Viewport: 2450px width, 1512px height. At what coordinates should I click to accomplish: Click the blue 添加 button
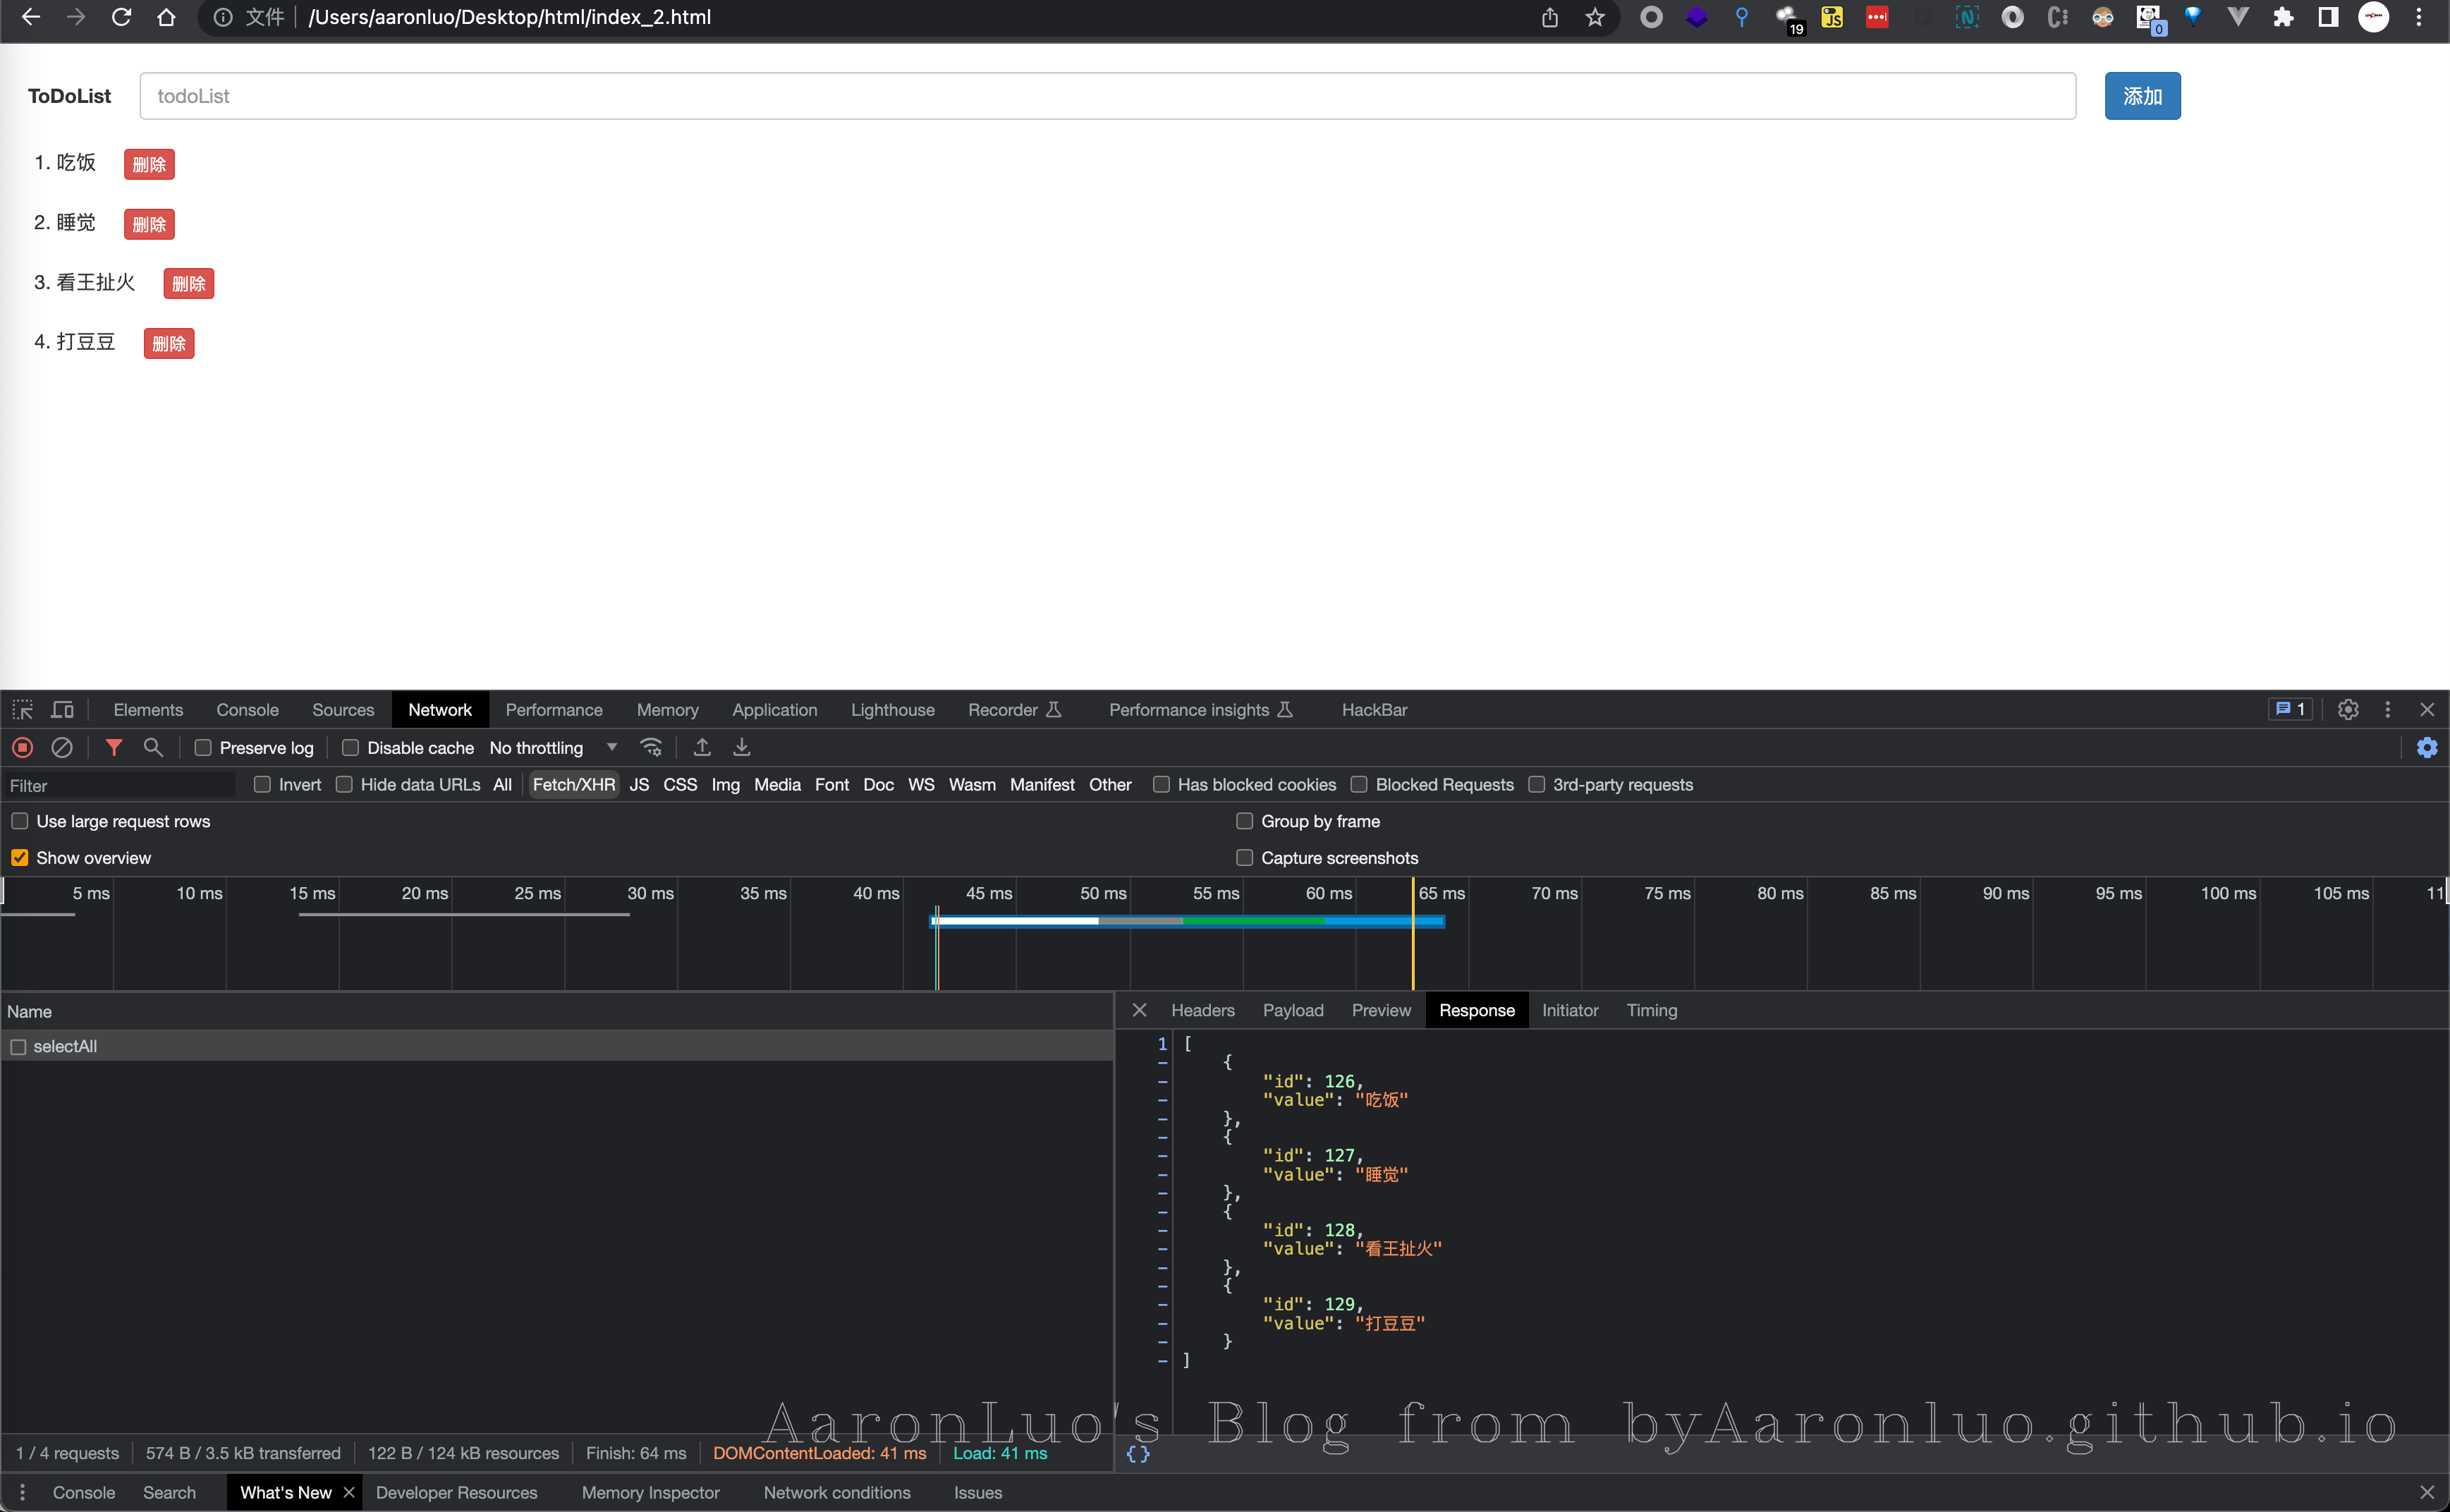(2142, 96)
